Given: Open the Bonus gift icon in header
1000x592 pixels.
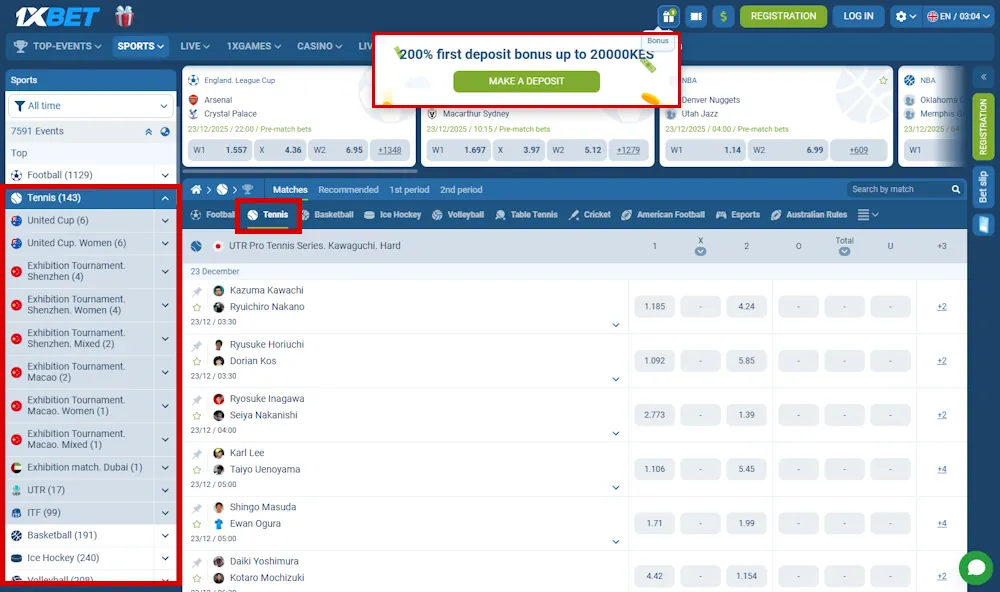Looking at the screenshot, I should [668, 16].
